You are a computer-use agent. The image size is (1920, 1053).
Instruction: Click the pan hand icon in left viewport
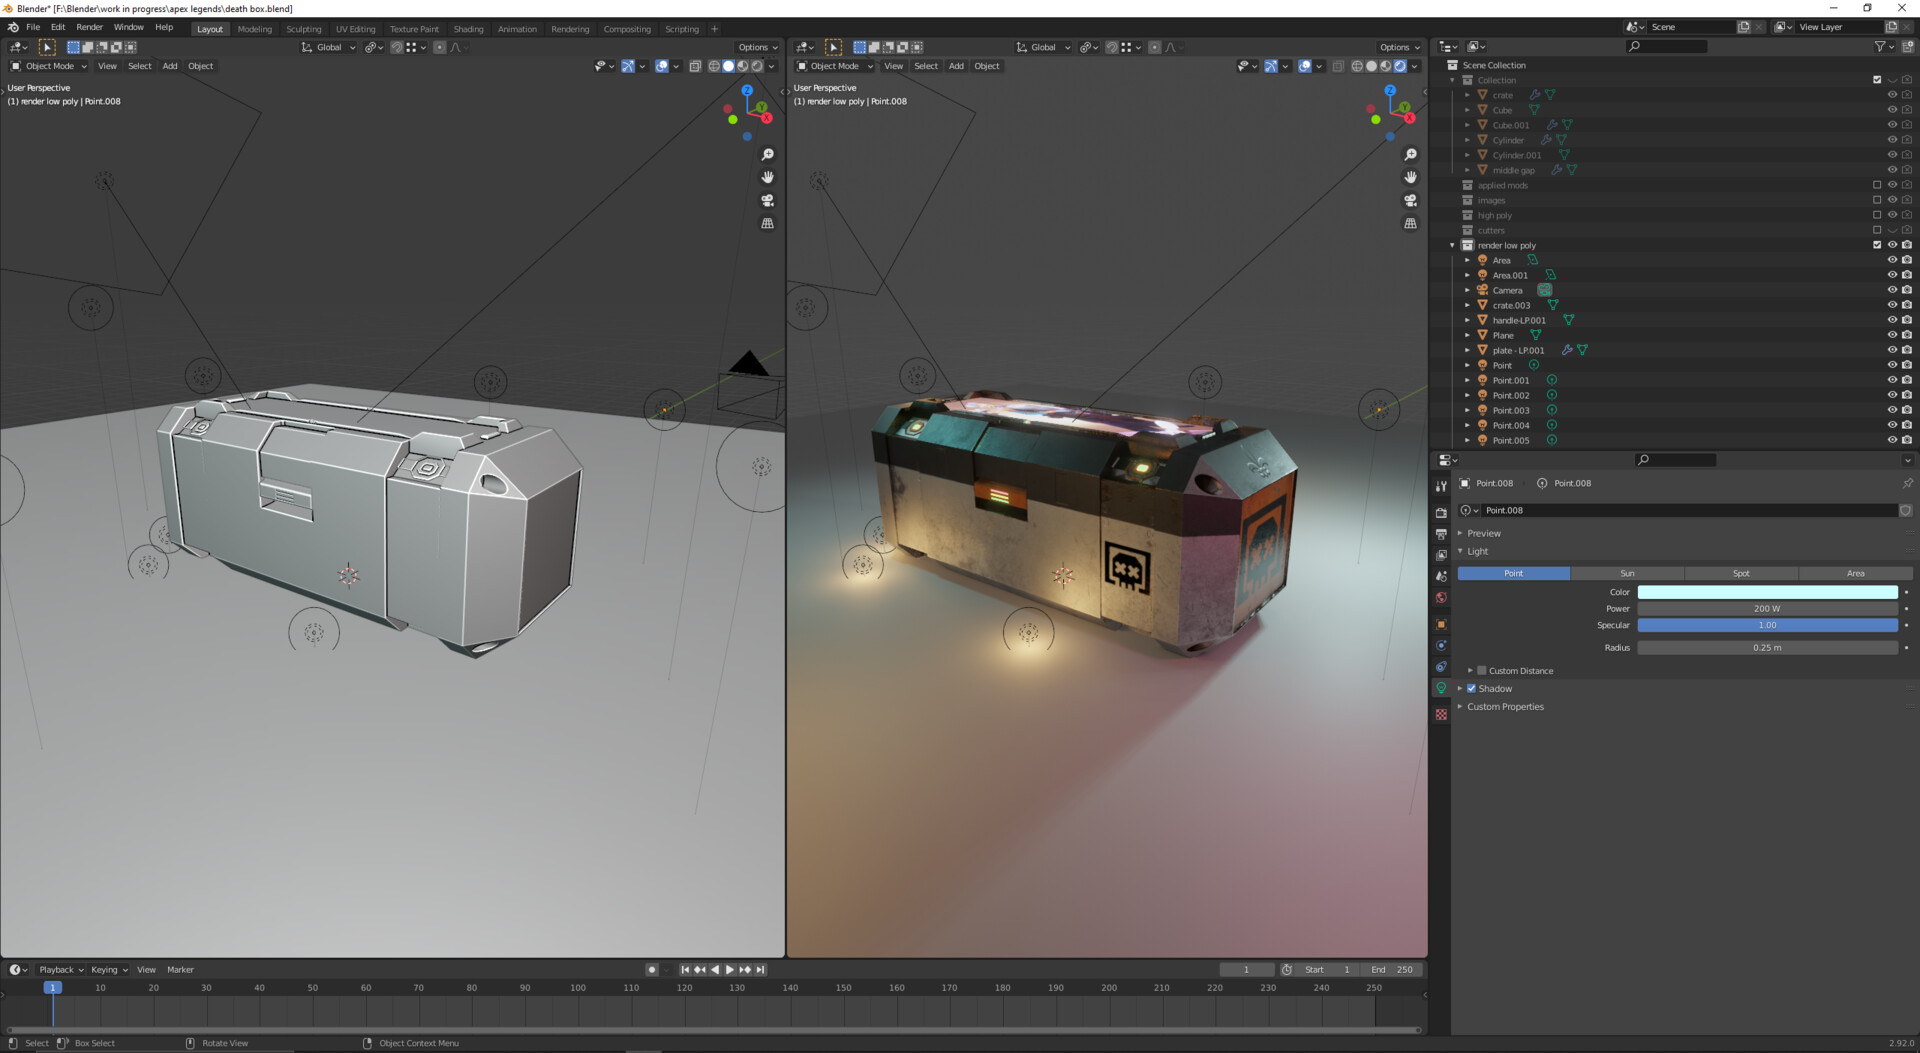(x=767, y=177)
